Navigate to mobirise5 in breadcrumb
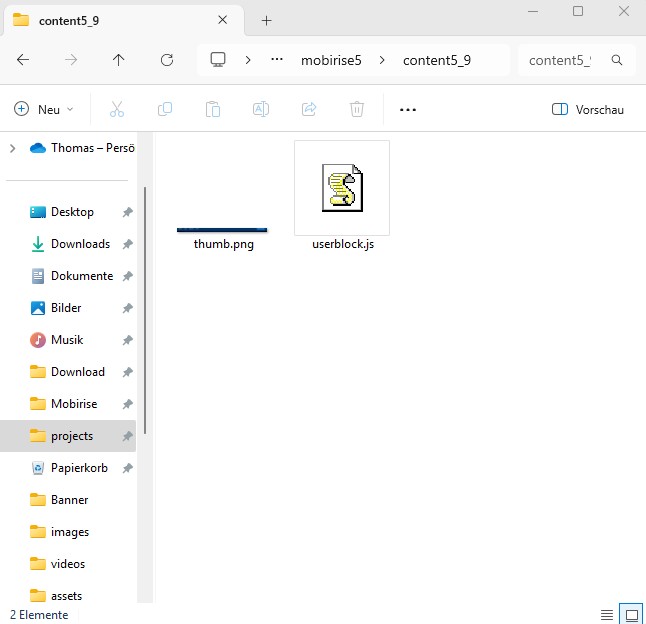Screen dimensions: 646x624 point(331,60)
